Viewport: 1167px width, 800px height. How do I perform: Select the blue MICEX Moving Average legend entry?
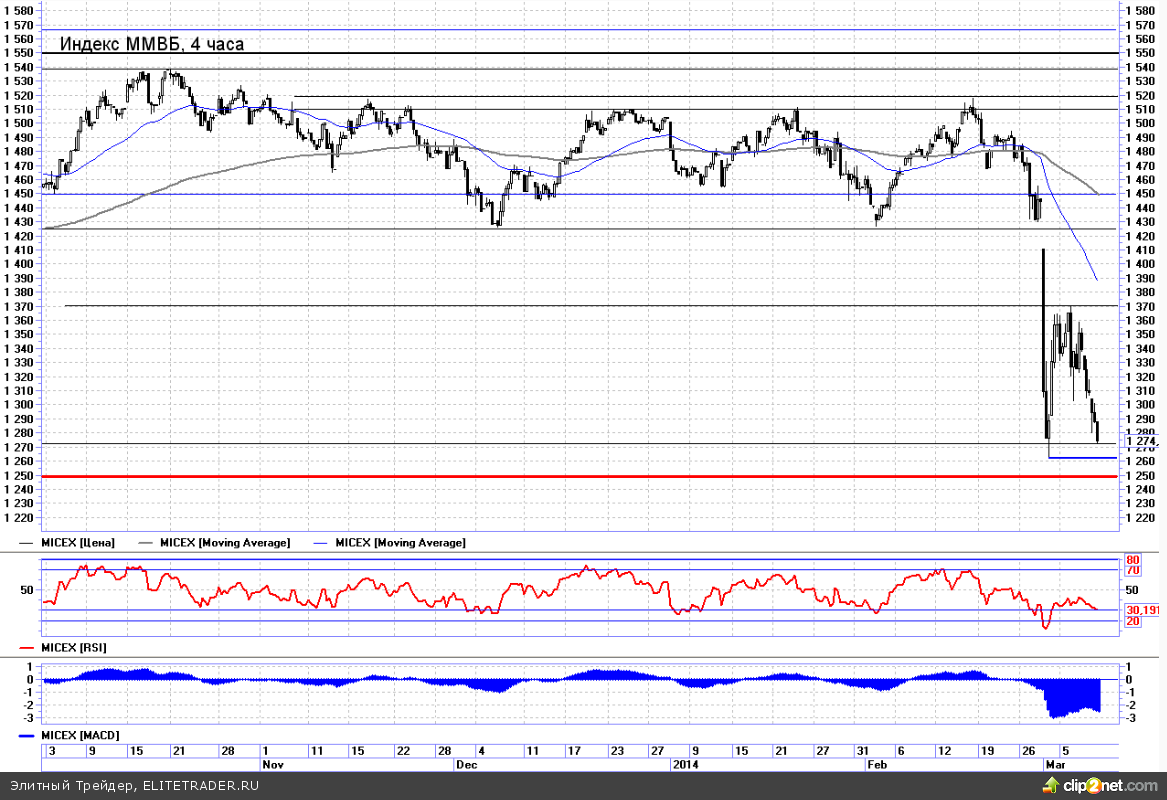pyautogui.click(x=399, y=542)
